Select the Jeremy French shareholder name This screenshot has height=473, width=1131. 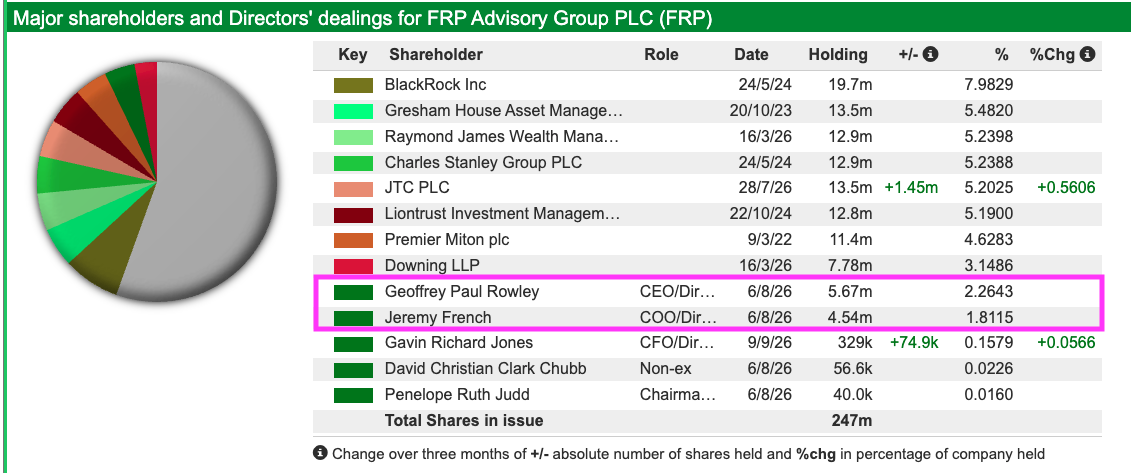pos(438,318)
